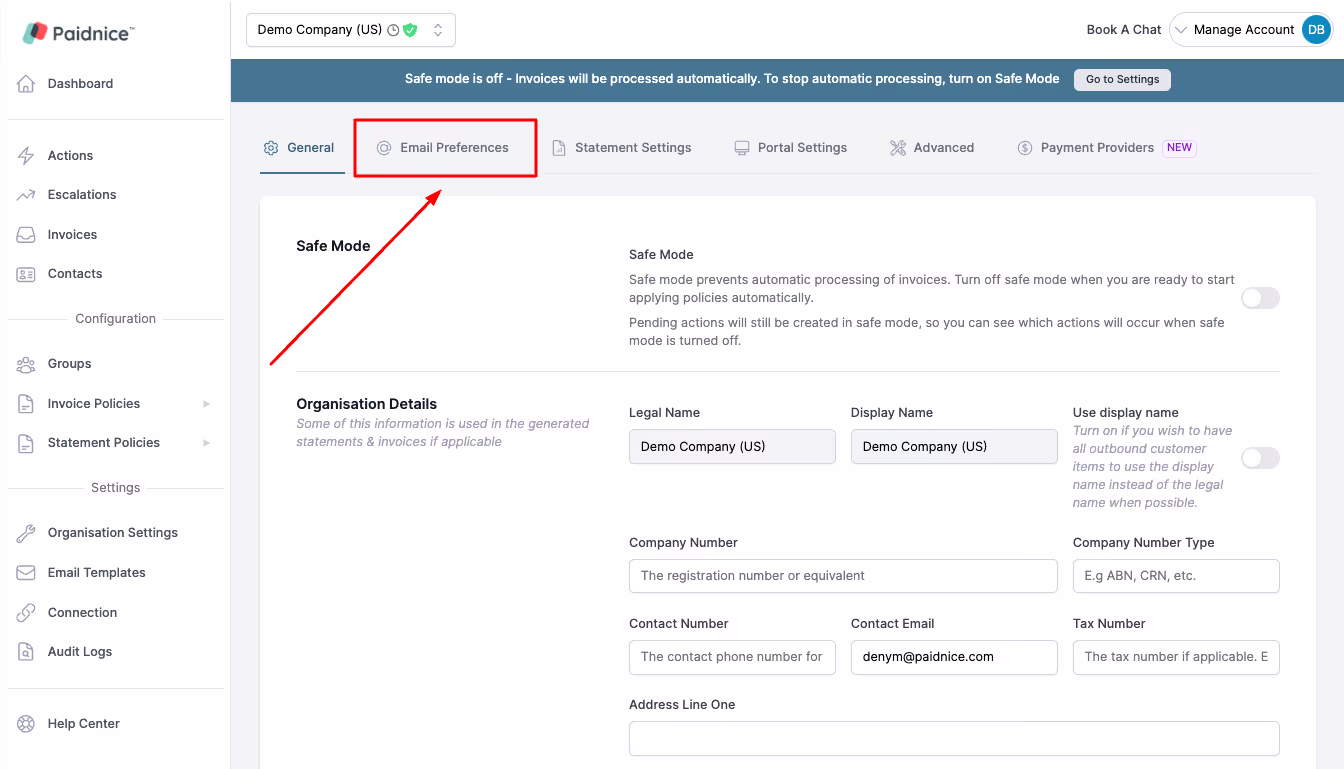Click the General tab gear icon

271,148
